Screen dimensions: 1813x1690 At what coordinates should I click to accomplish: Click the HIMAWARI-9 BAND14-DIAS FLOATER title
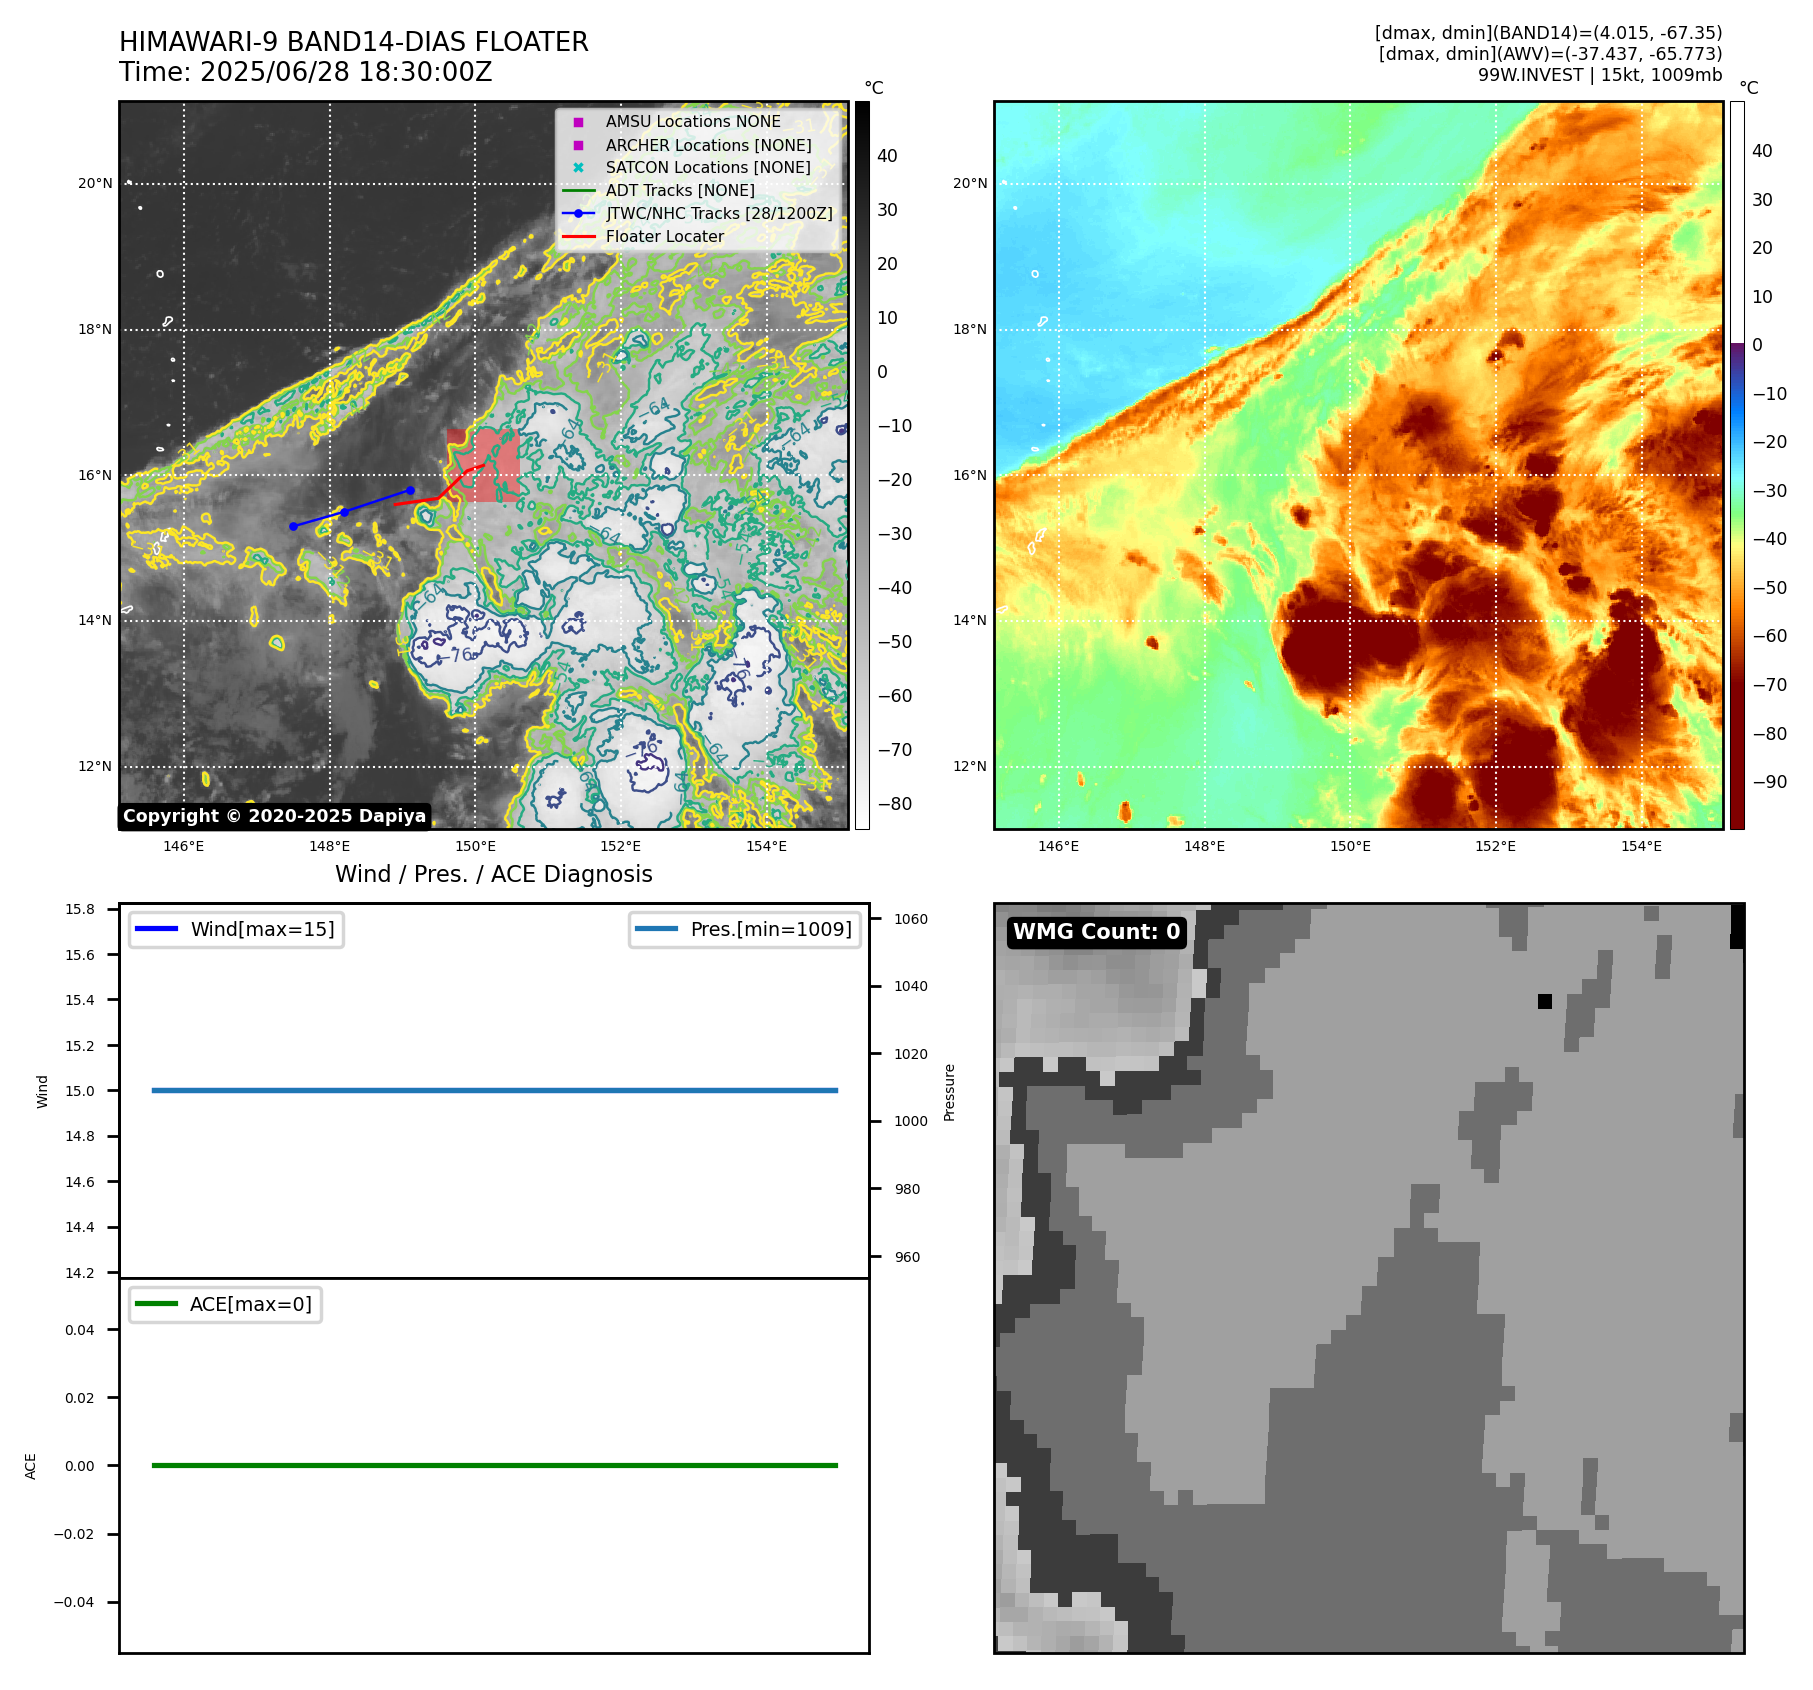tap(354, 42)
